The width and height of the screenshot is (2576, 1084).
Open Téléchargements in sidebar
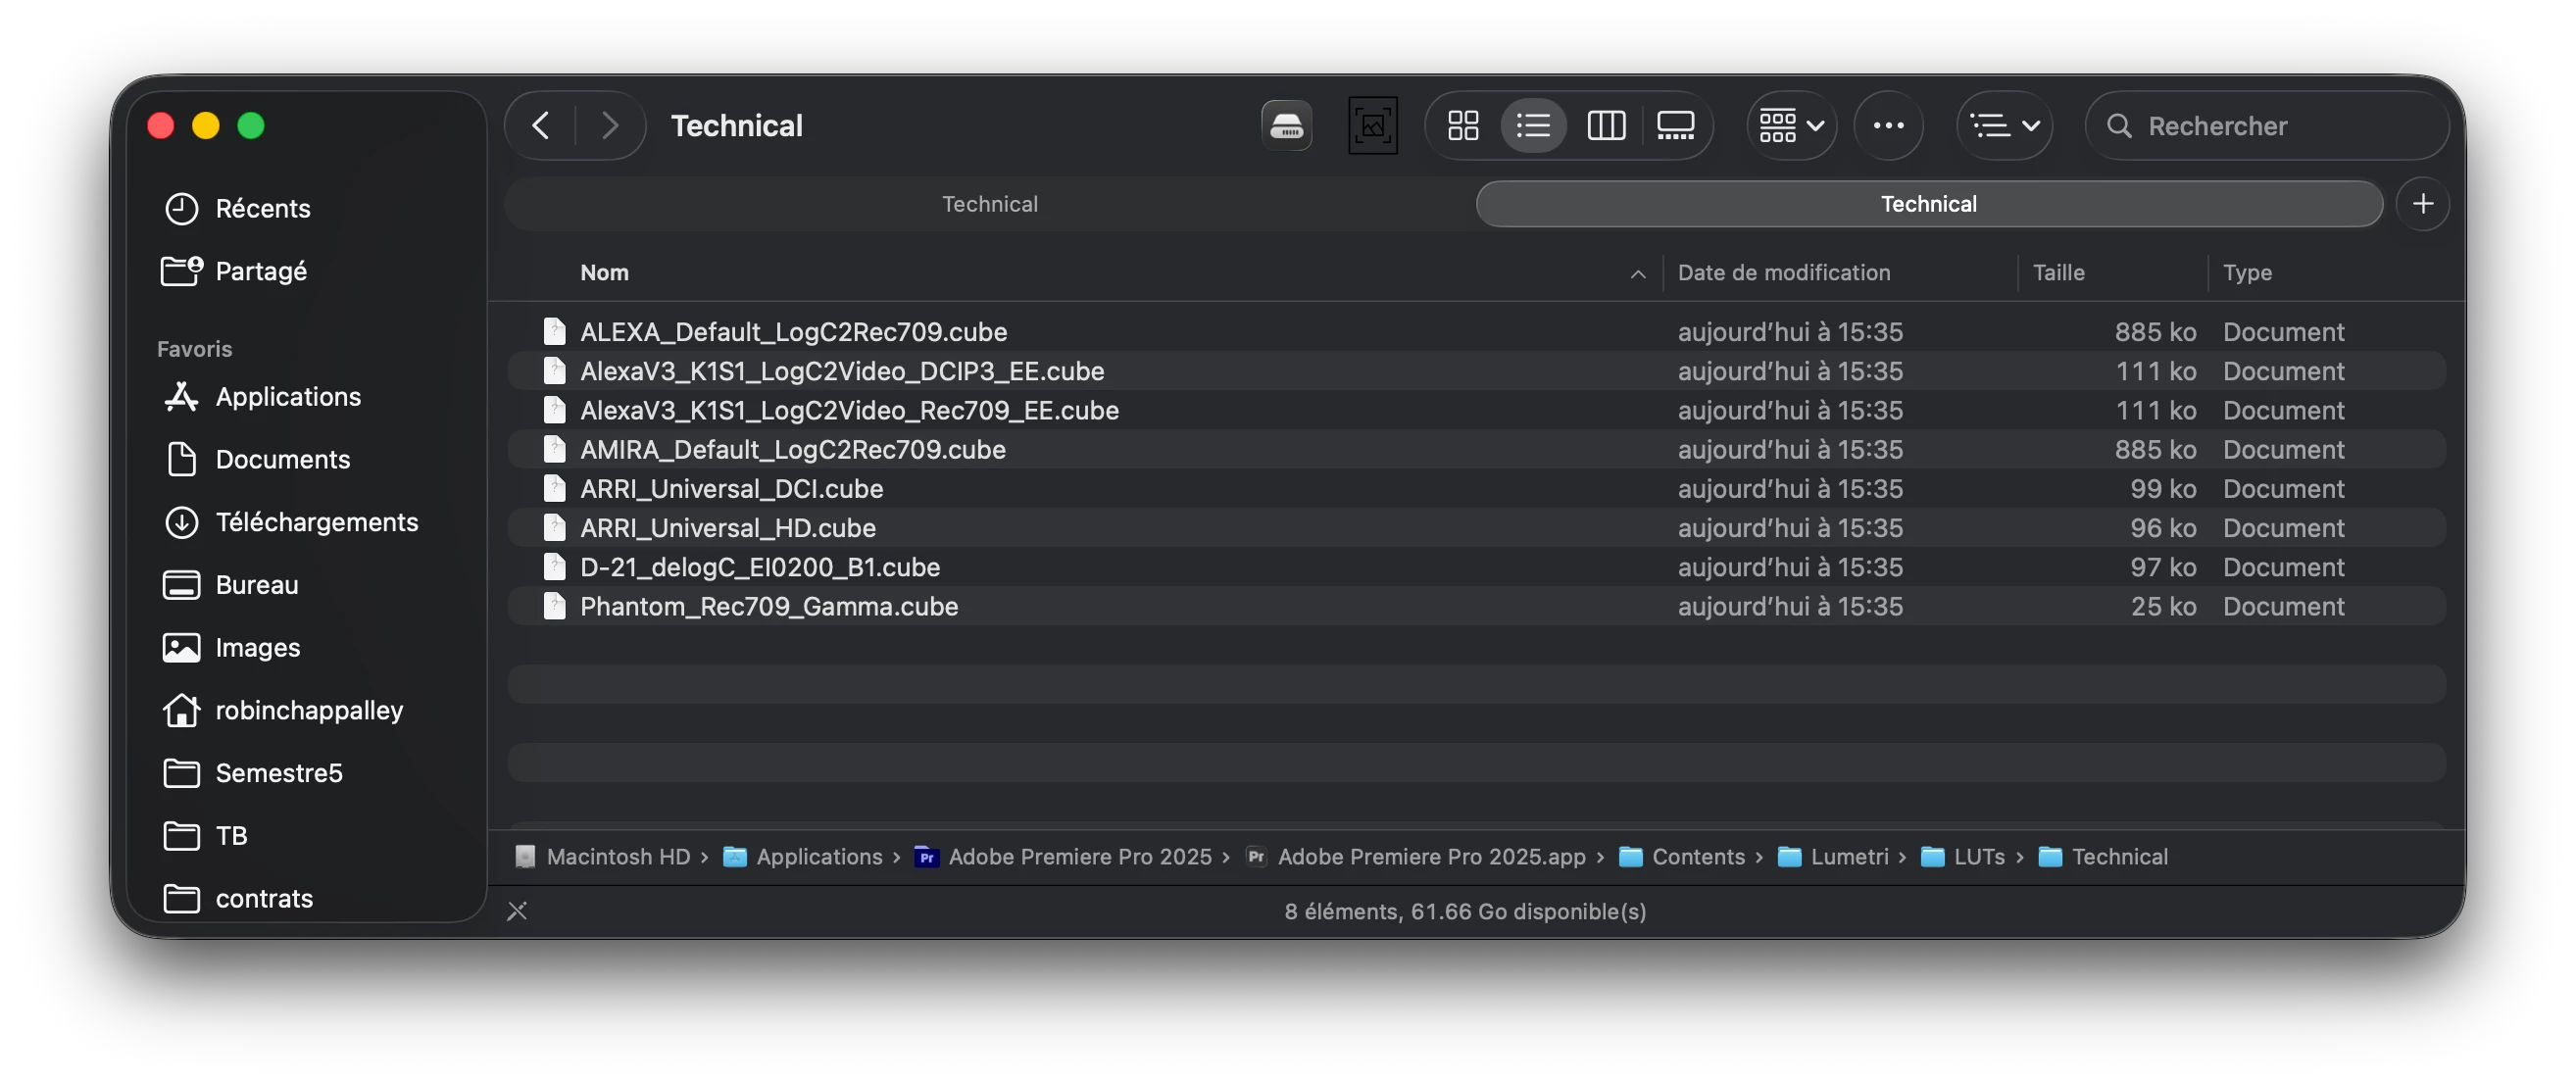[306, 522]
